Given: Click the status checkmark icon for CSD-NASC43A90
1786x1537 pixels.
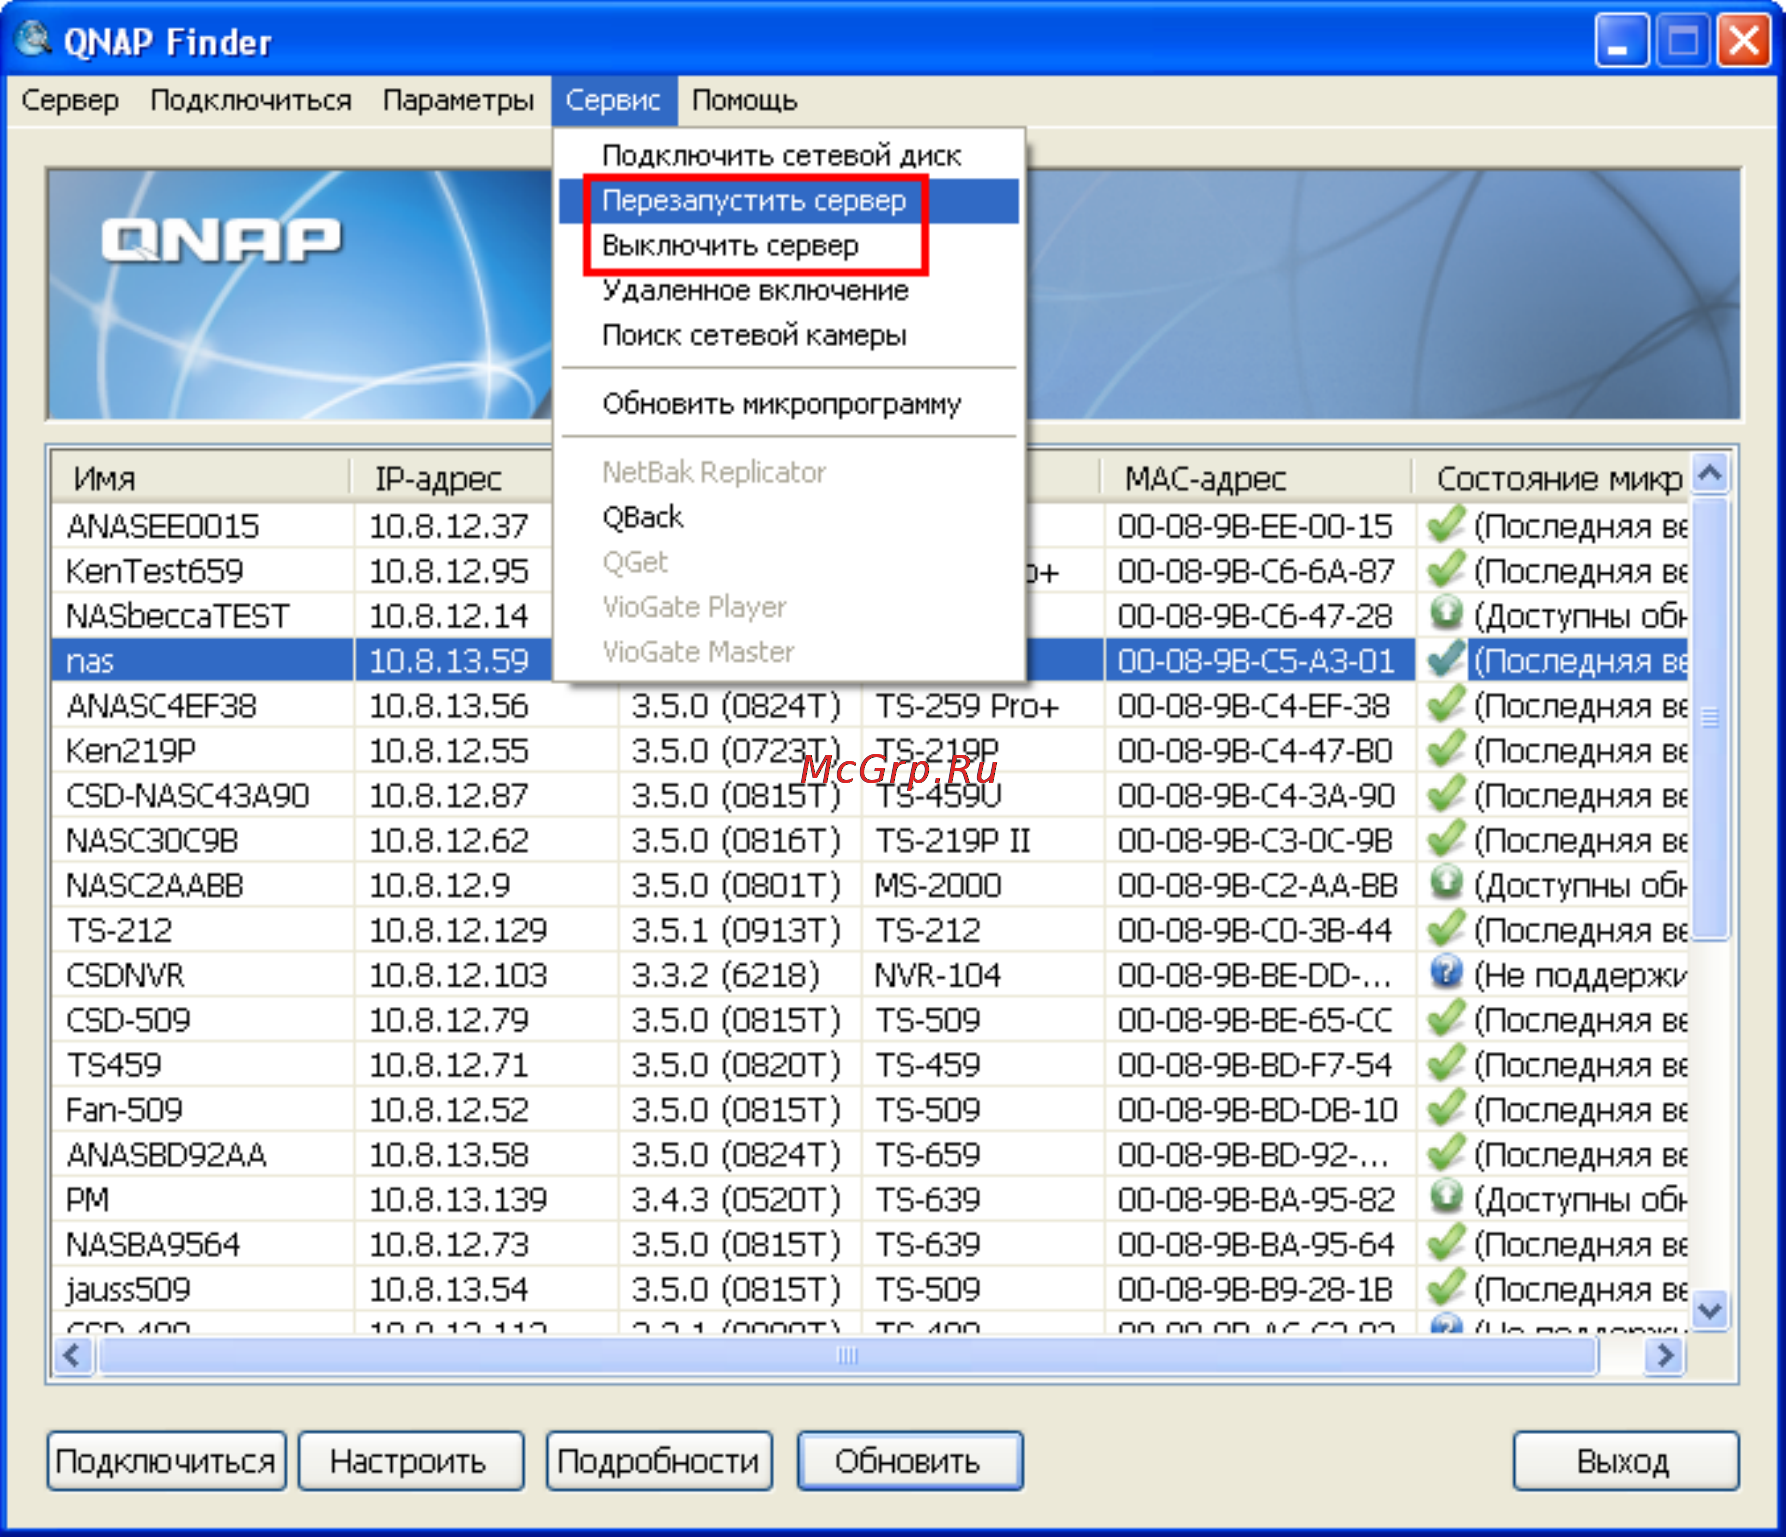Looking at the screenshot, I should click(x=1446, y=794).
